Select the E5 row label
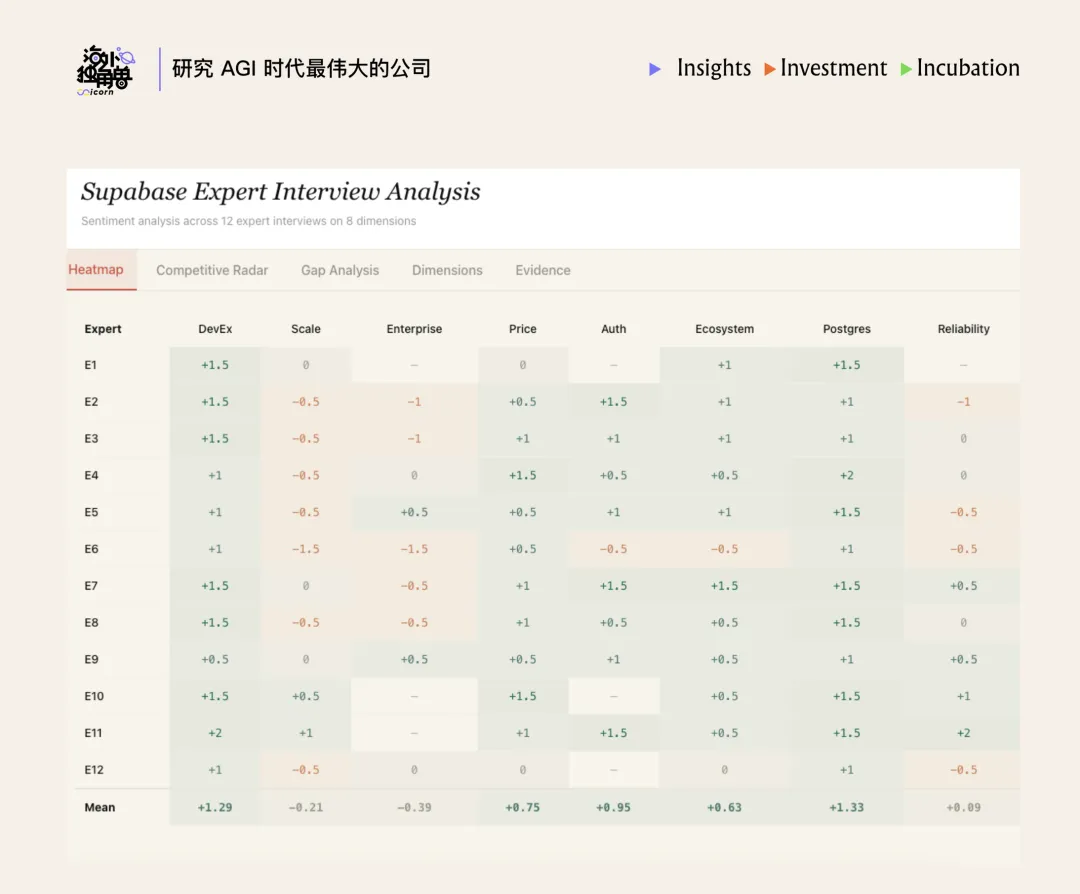 [91, 512]
